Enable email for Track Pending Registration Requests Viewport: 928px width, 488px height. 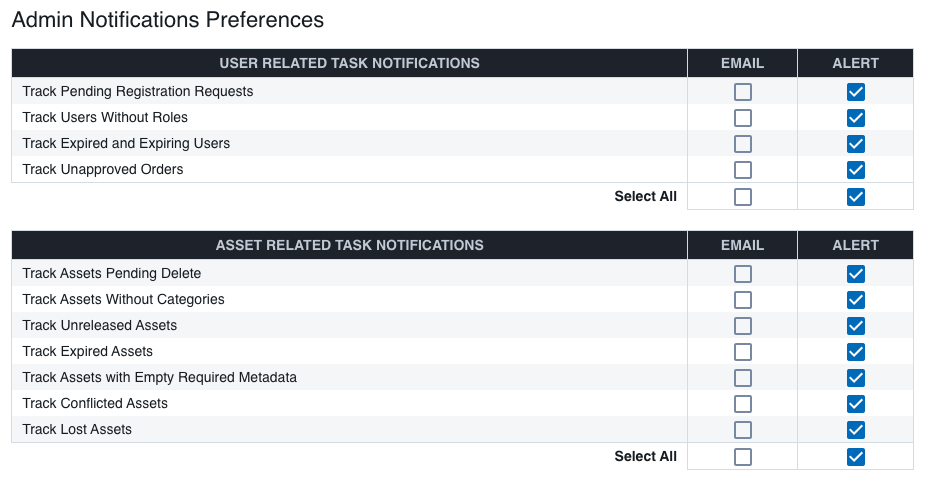point(743,92)
